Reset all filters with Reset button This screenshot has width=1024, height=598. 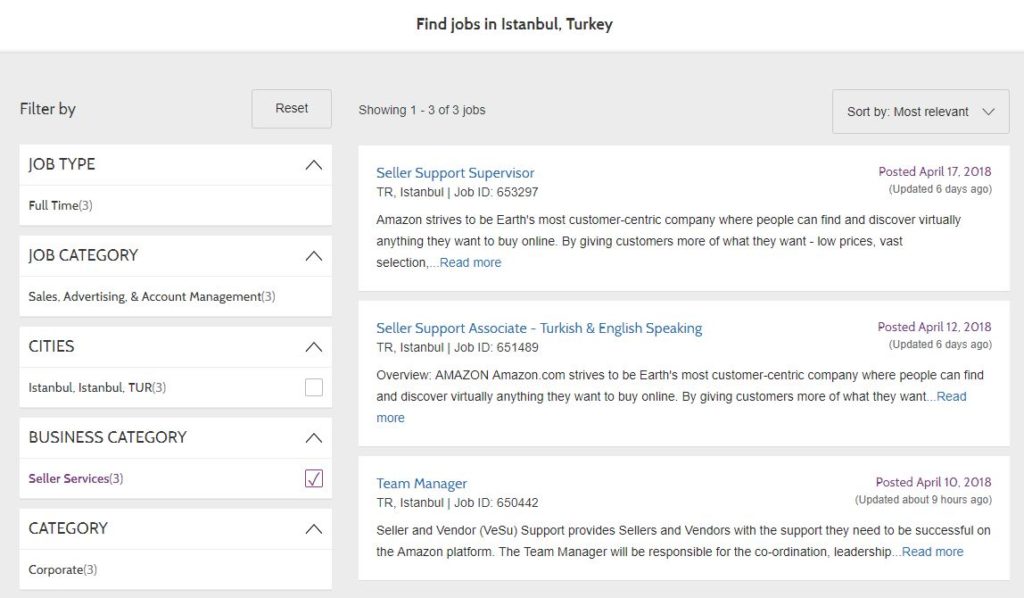pos(291,108)
